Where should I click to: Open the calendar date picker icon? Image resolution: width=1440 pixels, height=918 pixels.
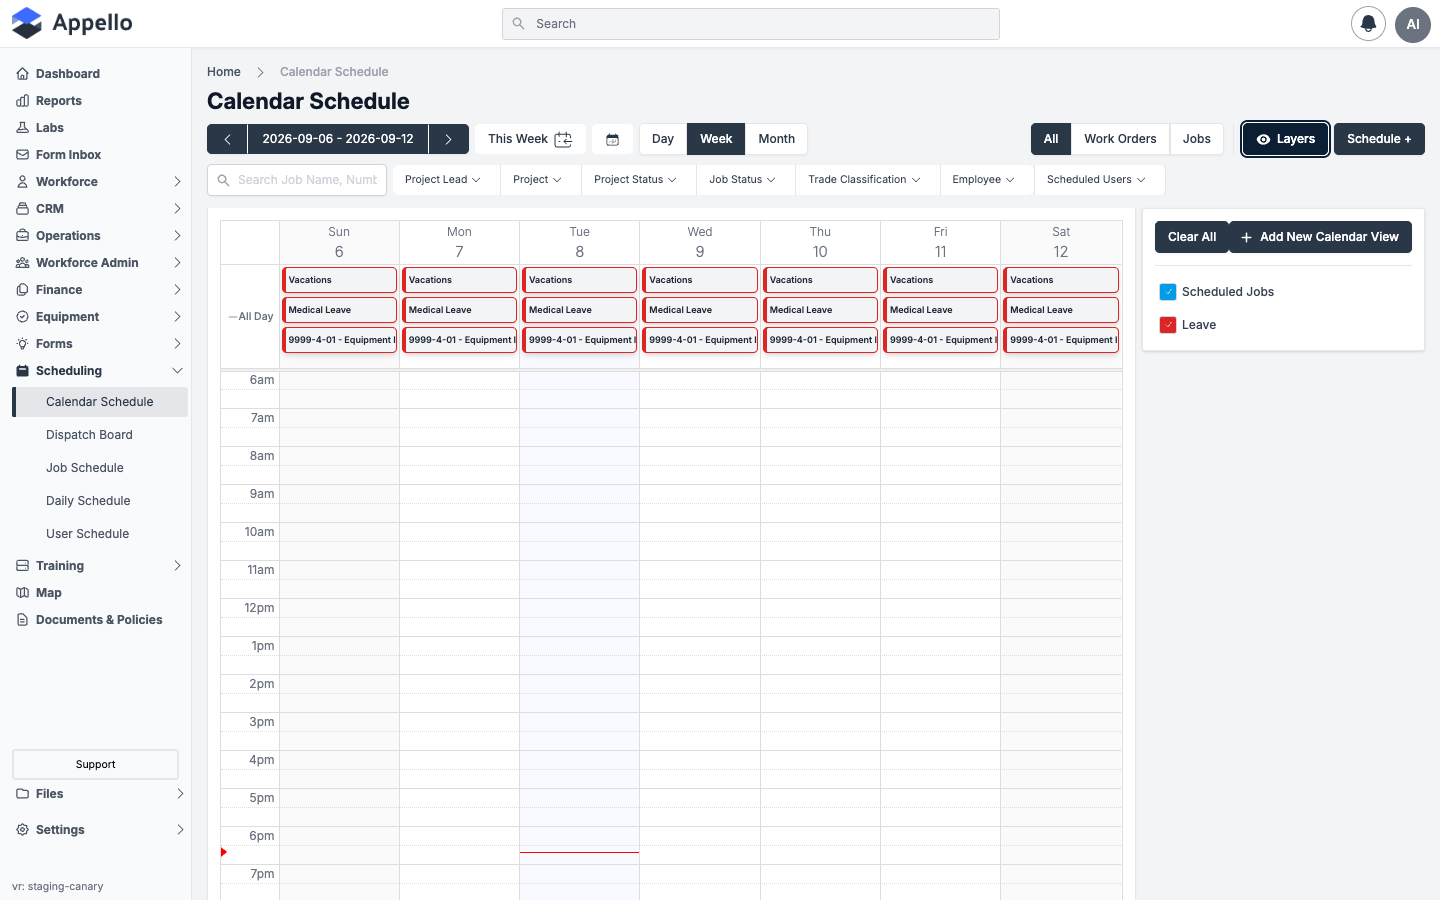click(613, 139)
